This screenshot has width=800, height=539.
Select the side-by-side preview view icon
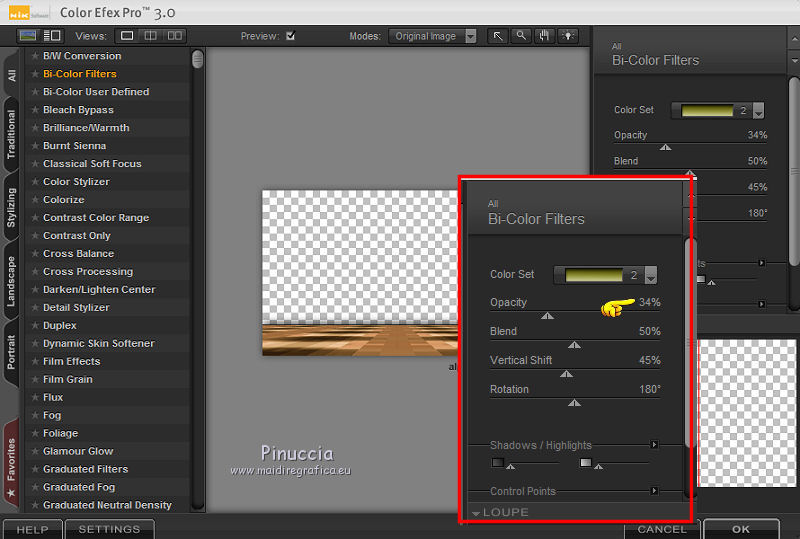coord(174,36)
